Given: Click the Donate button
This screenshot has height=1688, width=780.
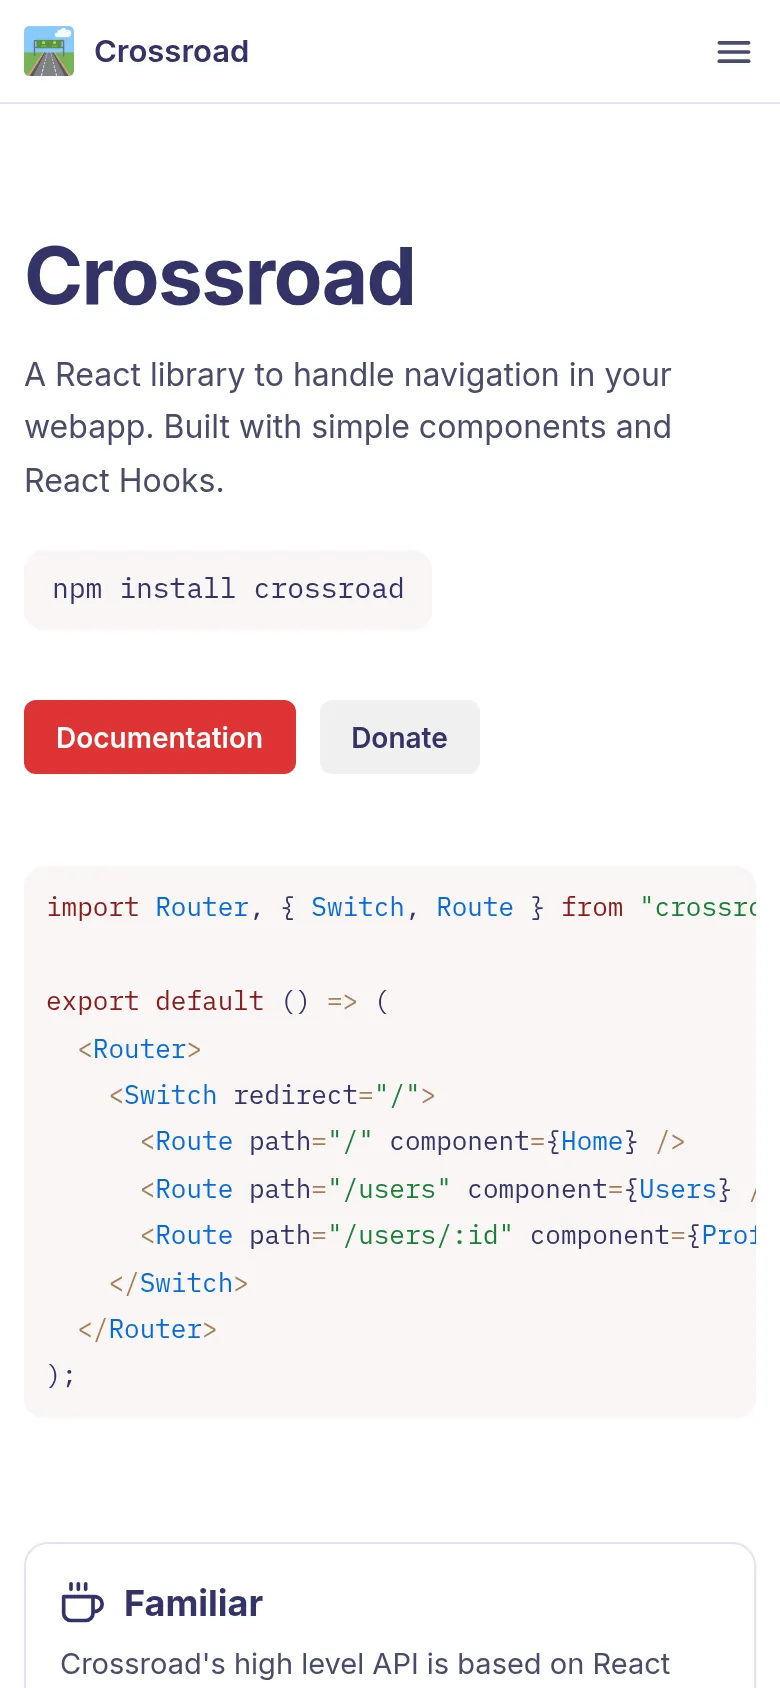Looking at the screenshot, I should [400, 737].
